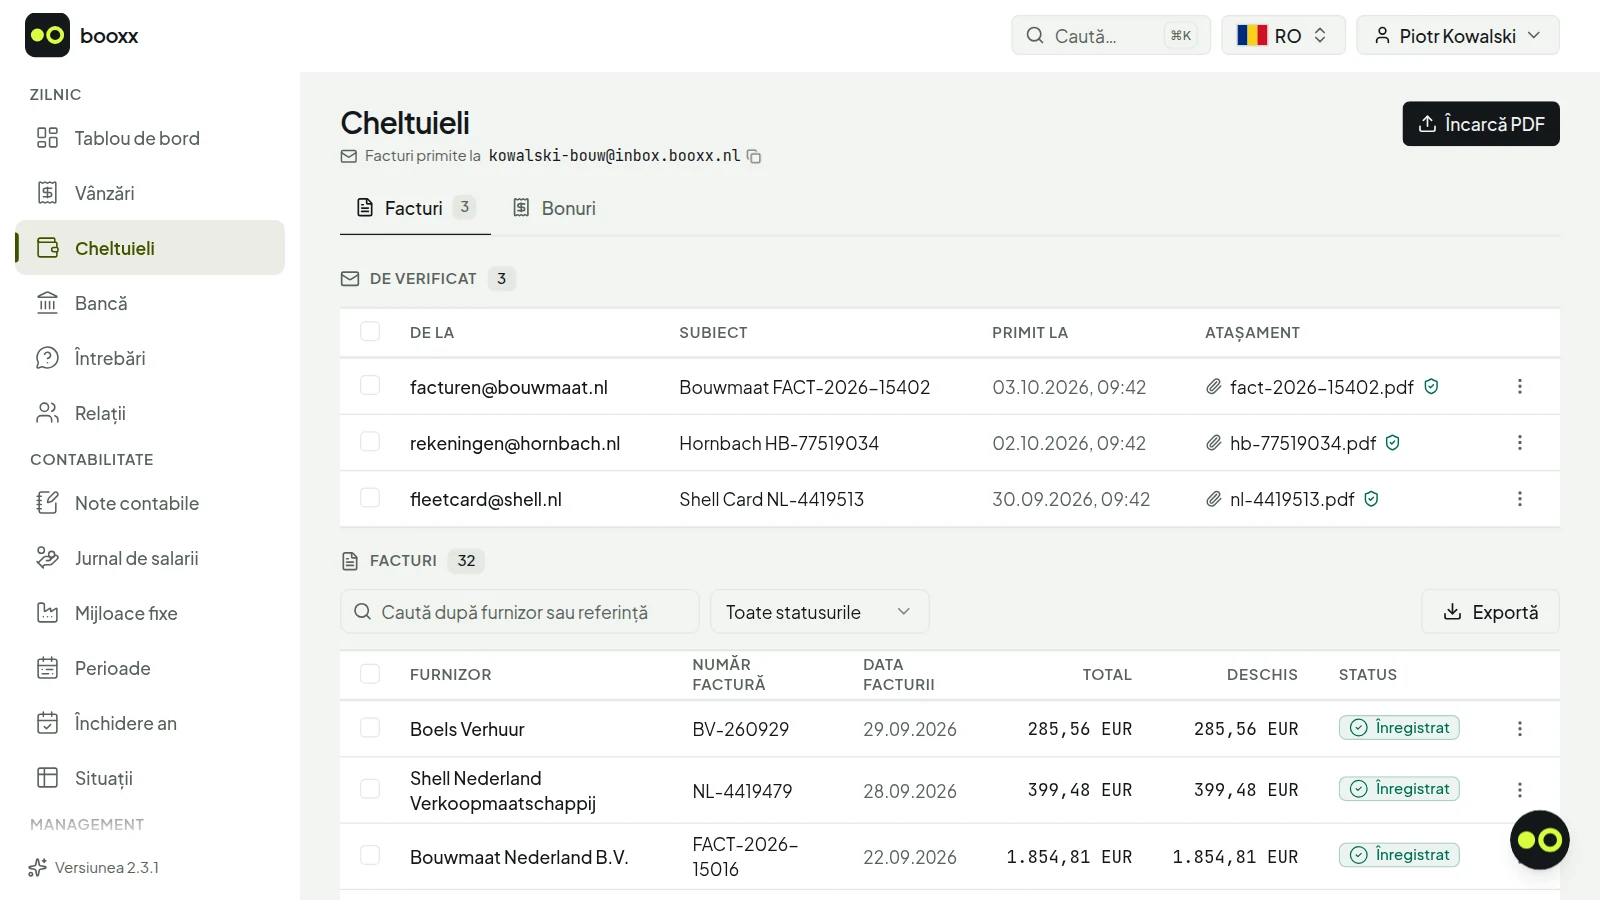The image size is (1600, 900).
Task: Click the Exportă button
Action: (1490, 612)
